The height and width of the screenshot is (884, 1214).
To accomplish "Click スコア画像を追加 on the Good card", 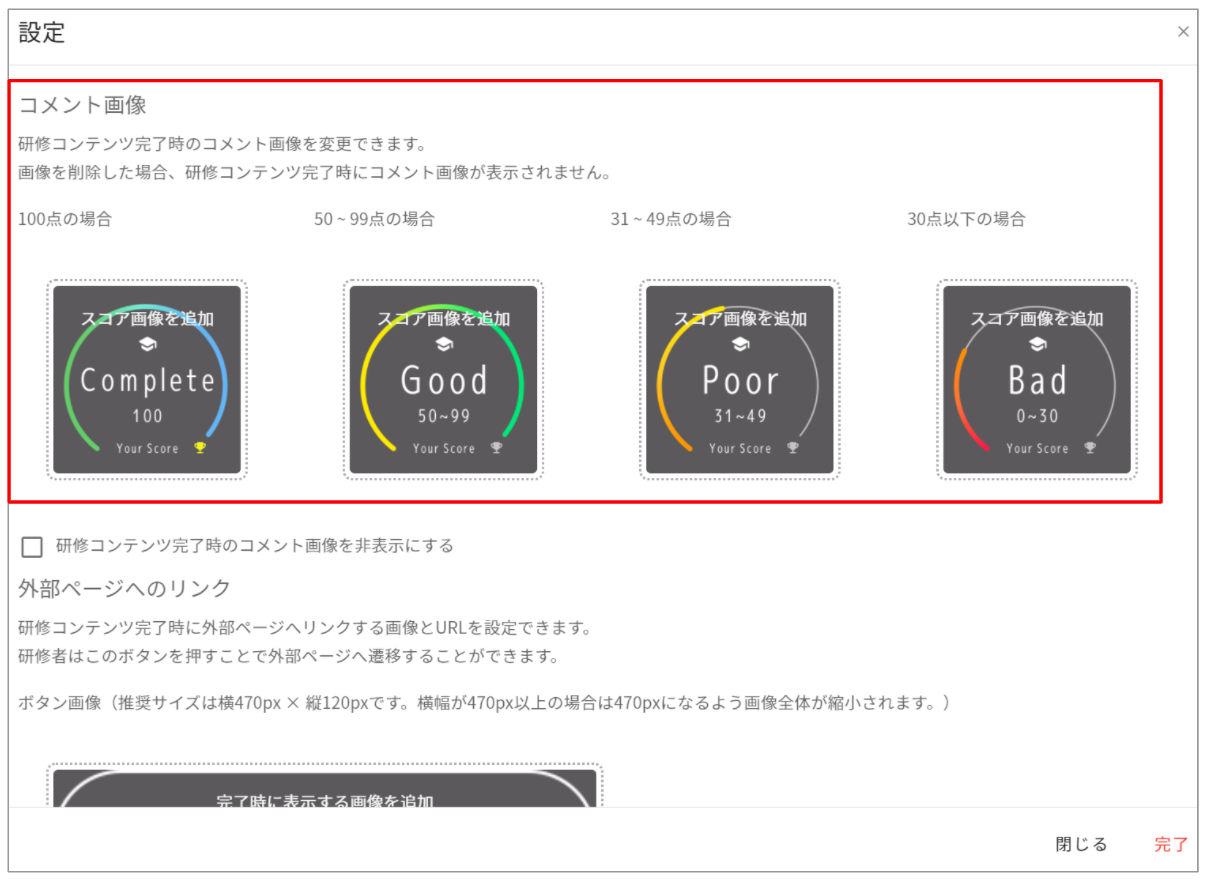I will (x=444, y=319).
